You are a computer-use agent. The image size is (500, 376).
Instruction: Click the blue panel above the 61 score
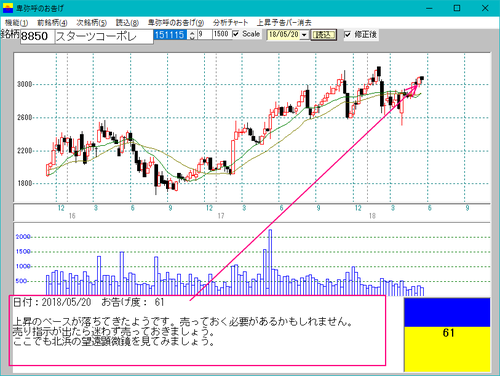tap(447, 312)
